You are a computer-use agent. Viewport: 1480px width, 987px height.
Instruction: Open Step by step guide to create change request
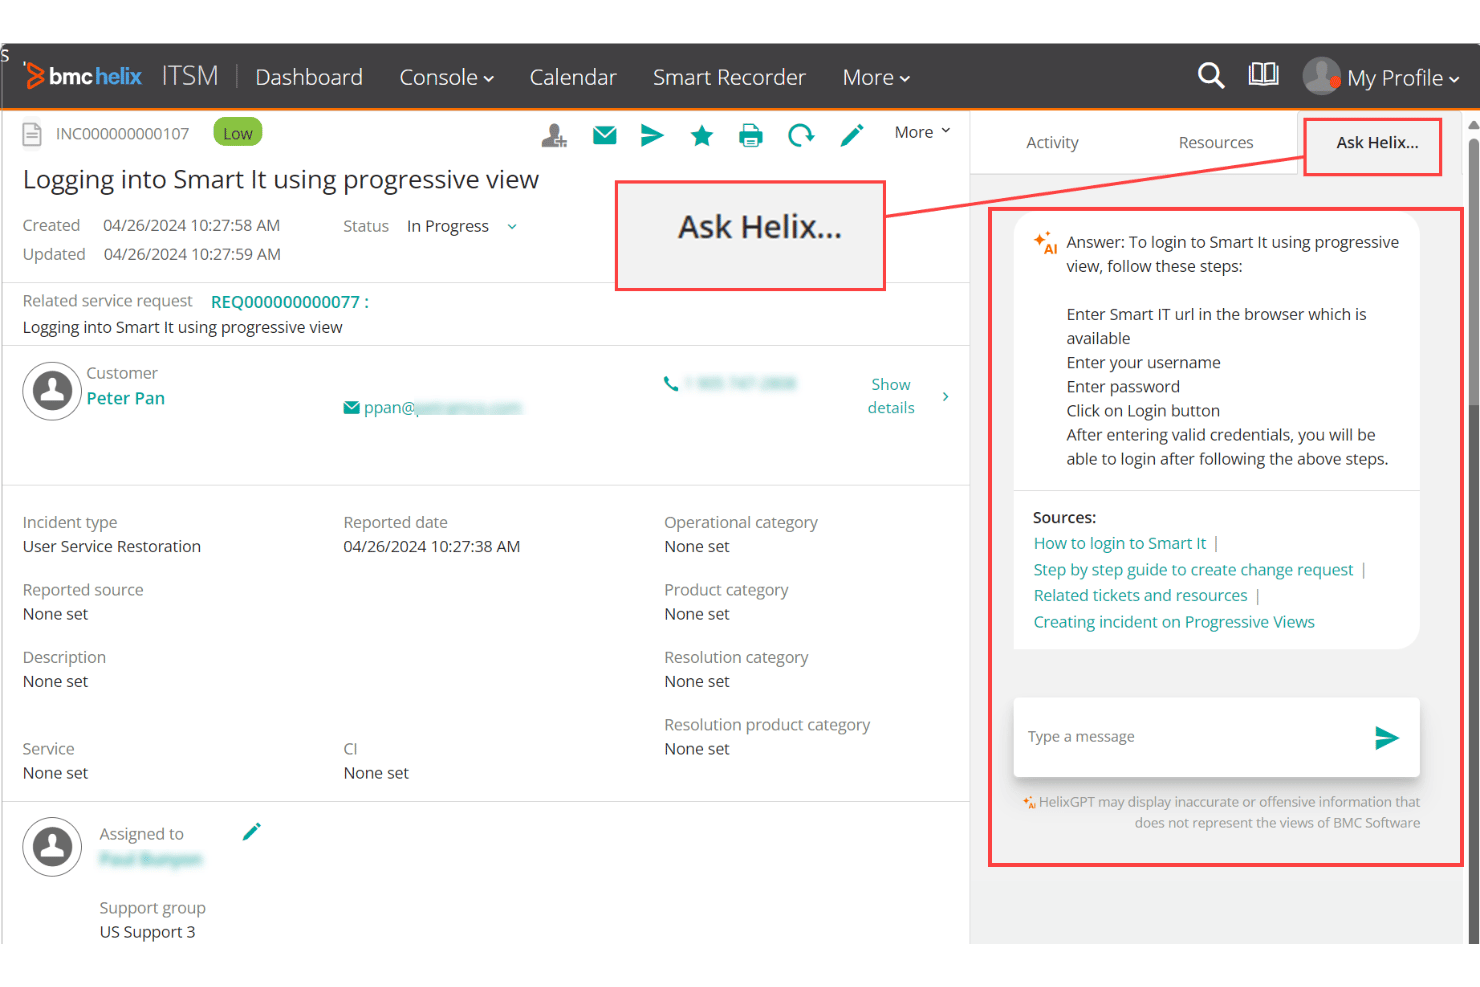(1193, 569)
